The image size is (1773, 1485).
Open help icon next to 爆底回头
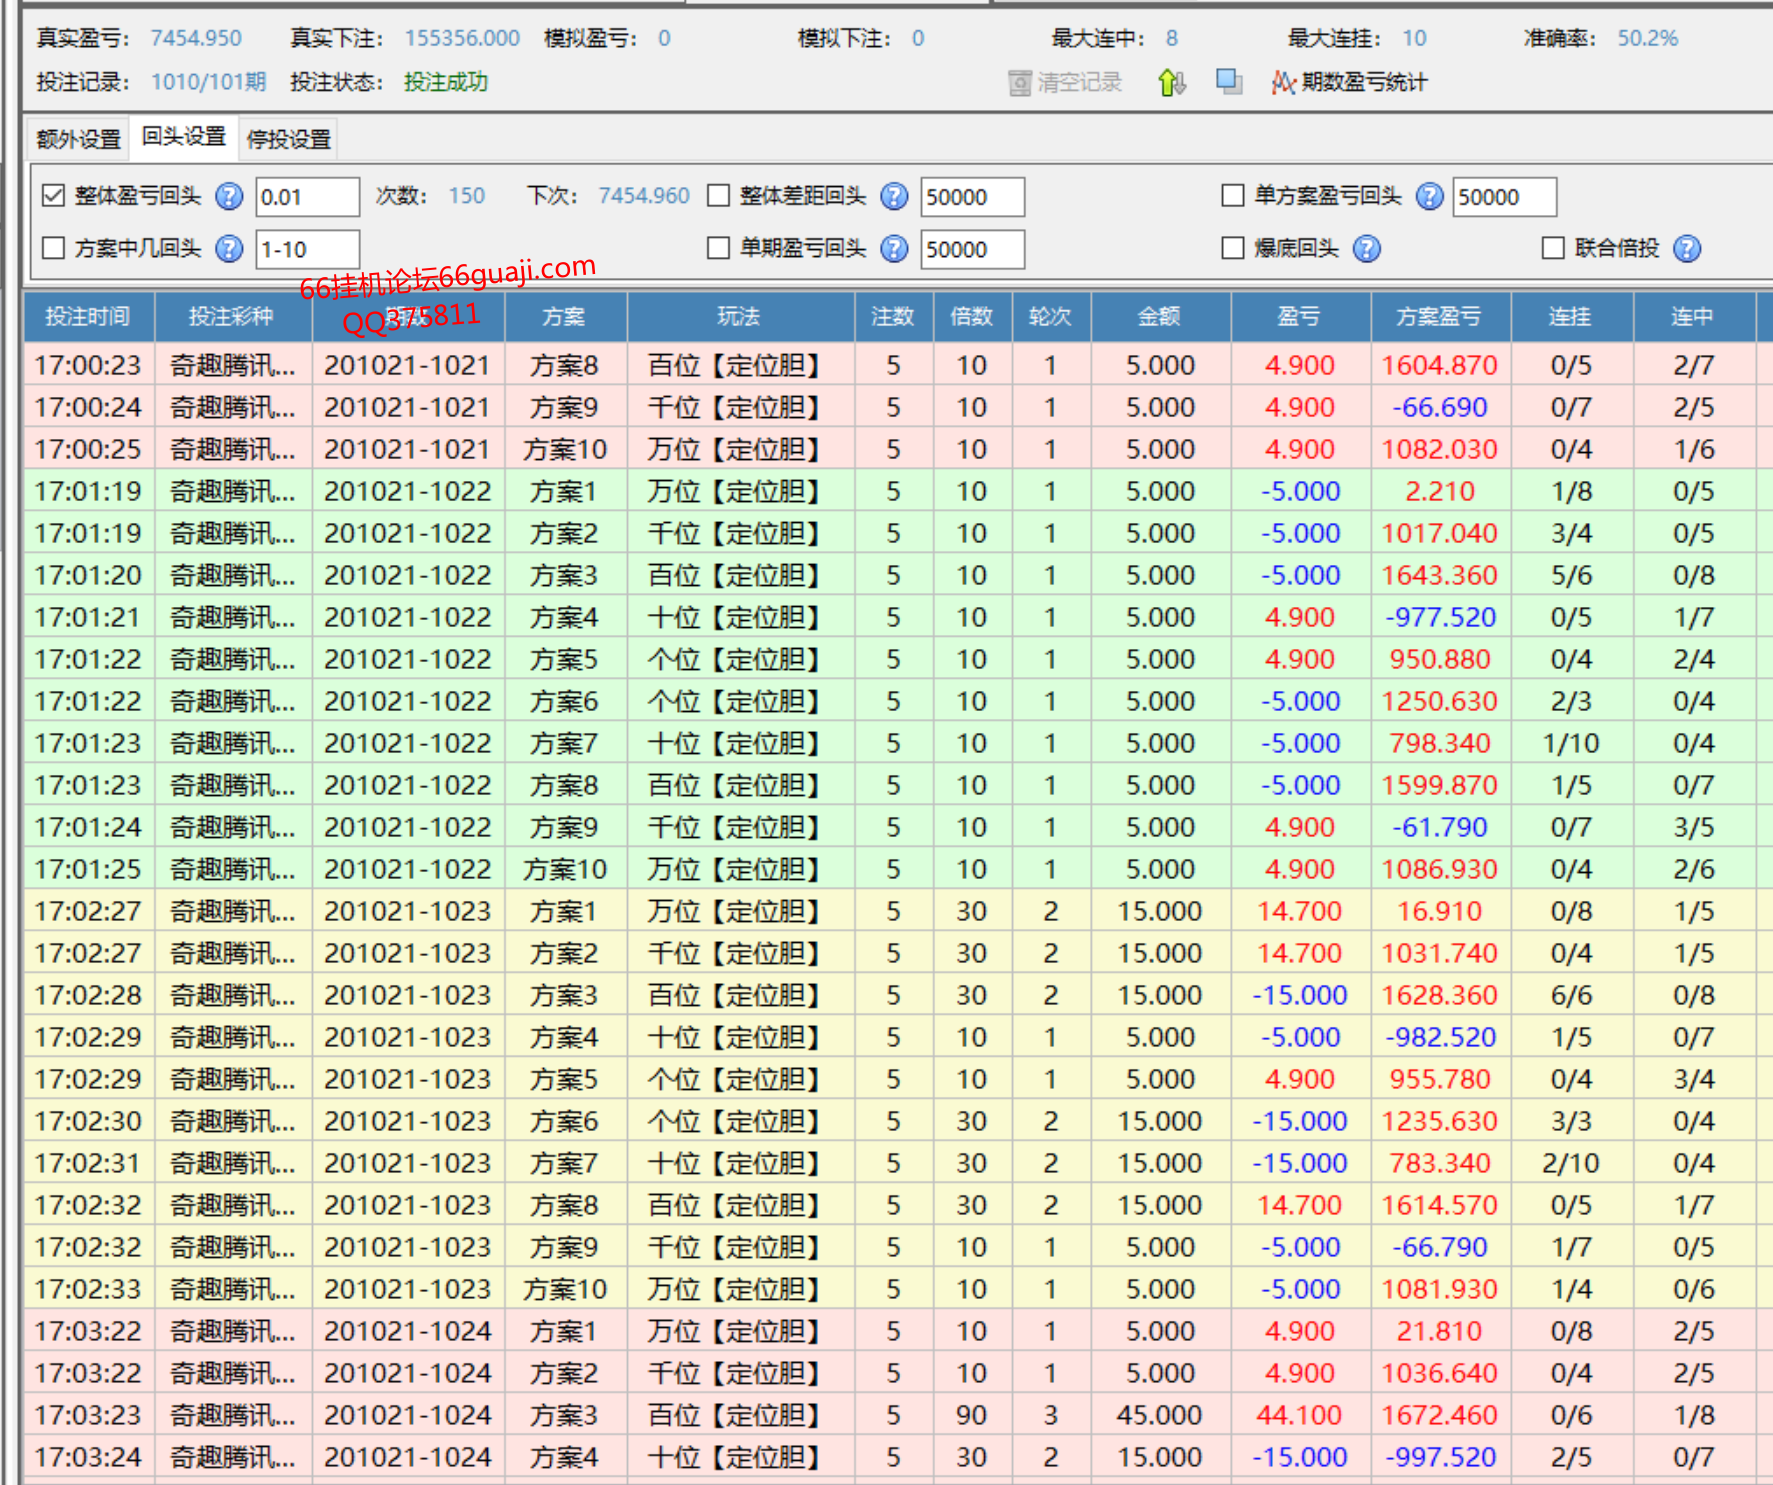tap(1367, 248)
